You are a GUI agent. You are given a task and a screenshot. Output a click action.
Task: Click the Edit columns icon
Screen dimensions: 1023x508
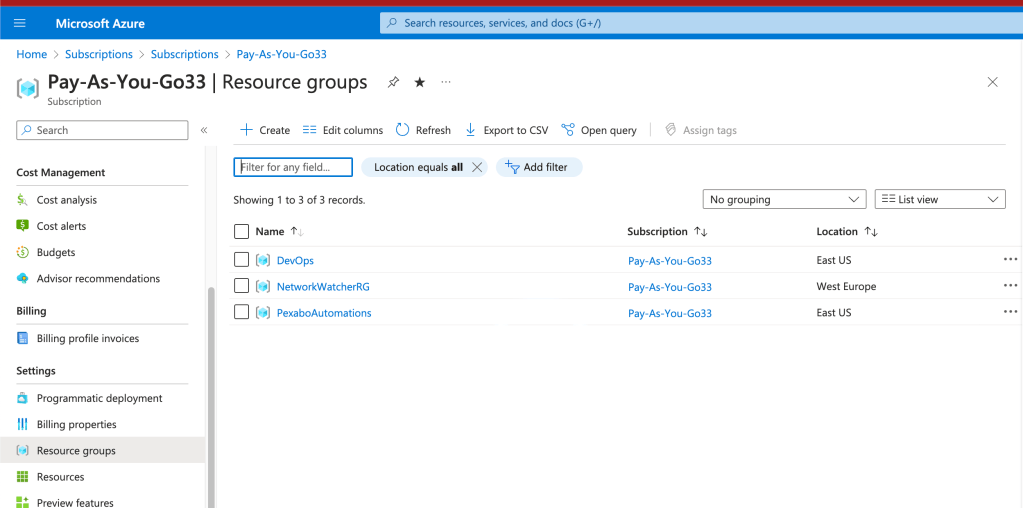click(x=309, y=130)
